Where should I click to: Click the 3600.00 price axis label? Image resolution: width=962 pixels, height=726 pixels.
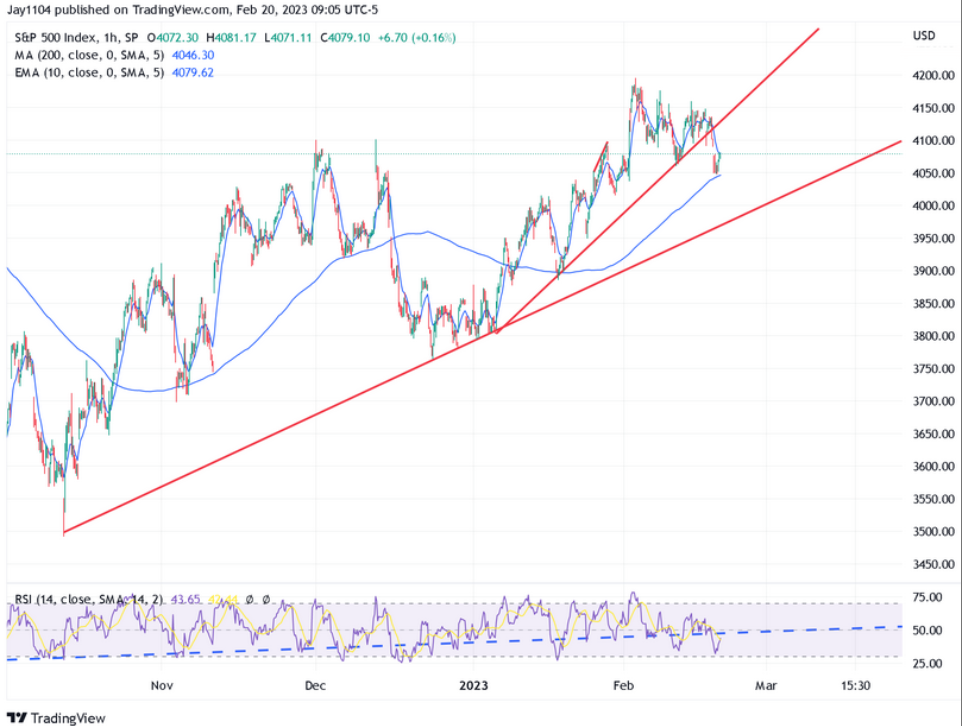[934, 466]
